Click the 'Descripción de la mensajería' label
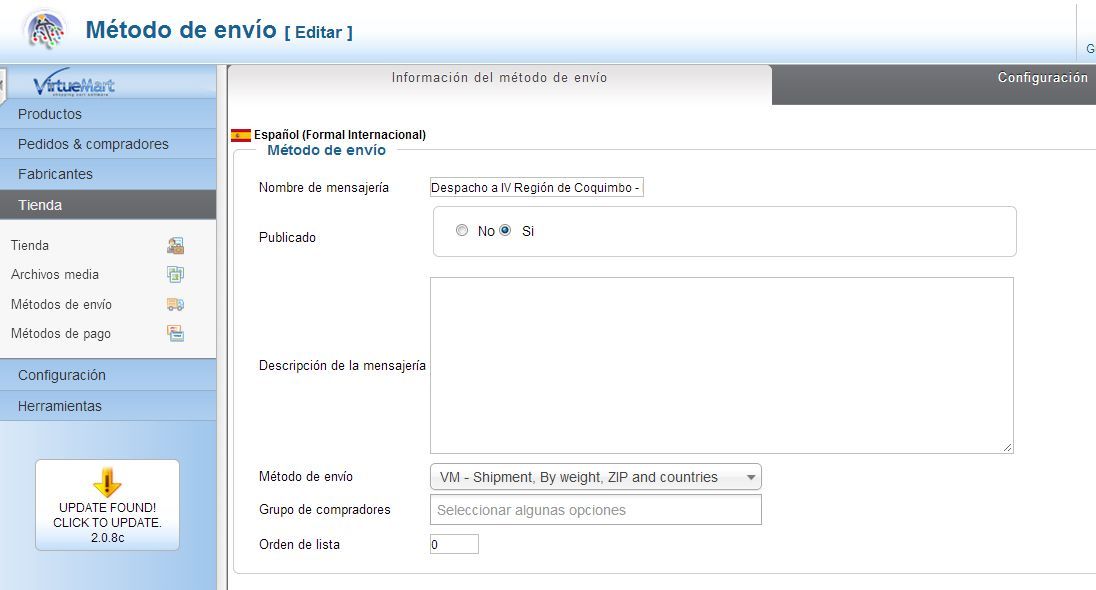The height and width of the screenshot is (590, 1096). (342, 366)
